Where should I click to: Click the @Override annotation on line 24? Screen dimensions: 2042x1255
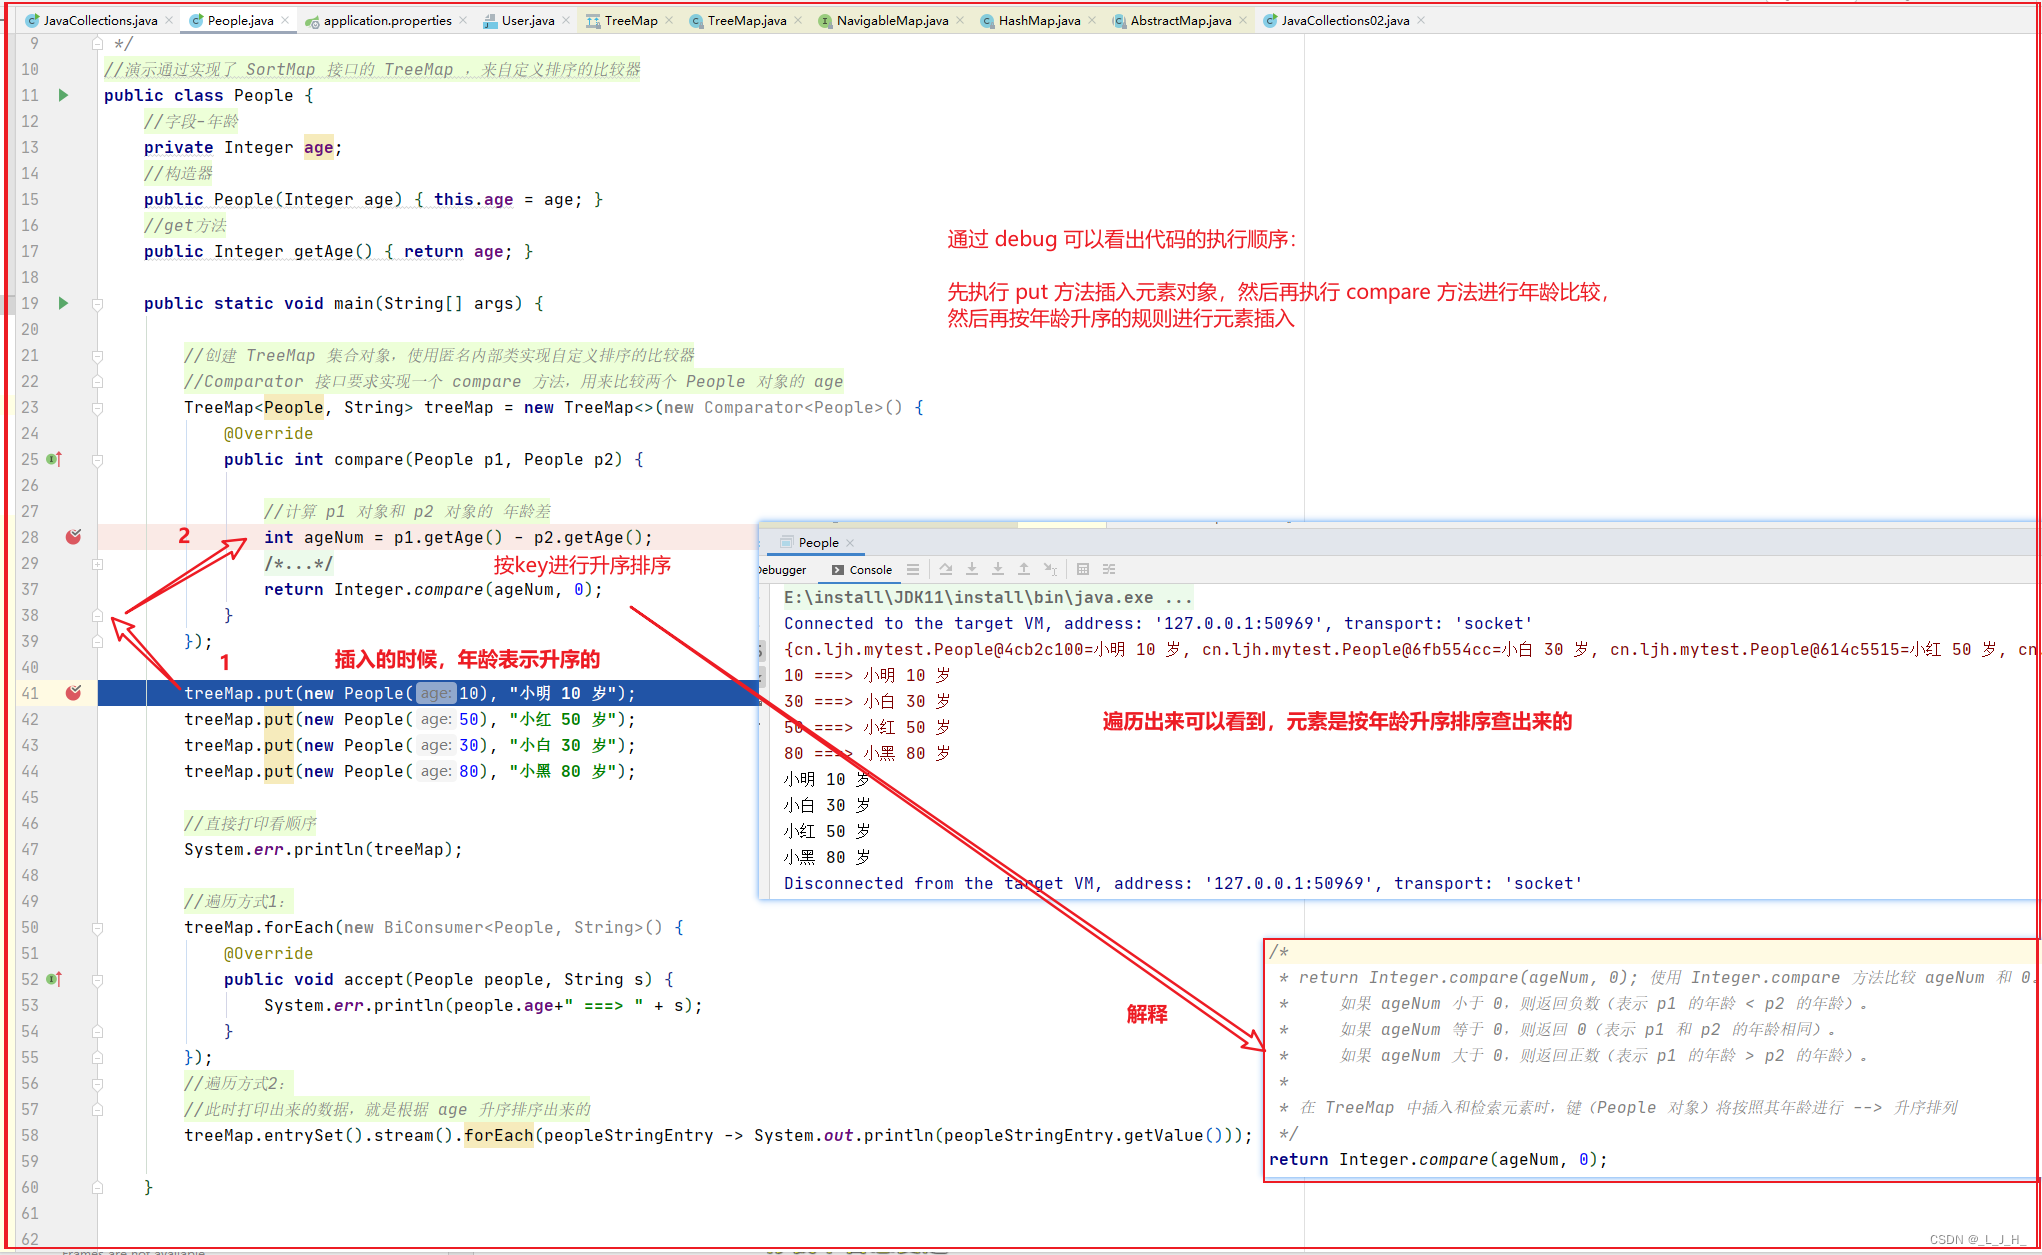(268, 434)
